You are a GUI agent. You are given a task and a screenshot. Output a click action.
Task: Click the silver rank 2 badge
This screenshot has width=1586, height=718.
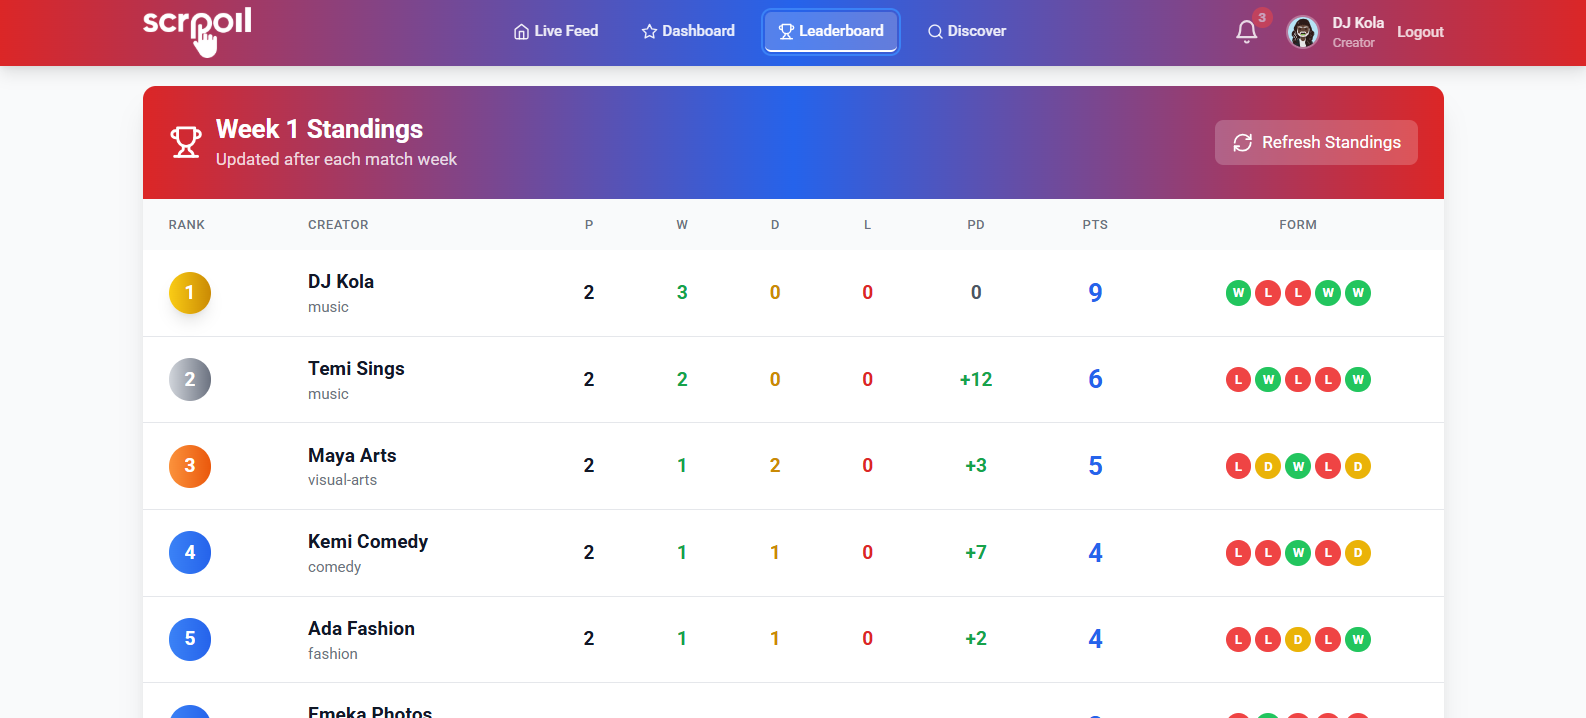(x=190, y=380)
